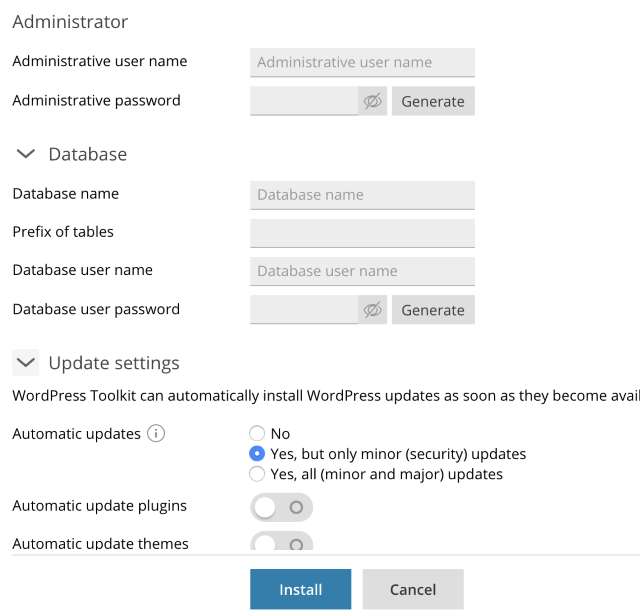Image resolution: width=640 pixels, height=614 pixels.
Task: Click the Database user name field
Action: tap(362, 271)
